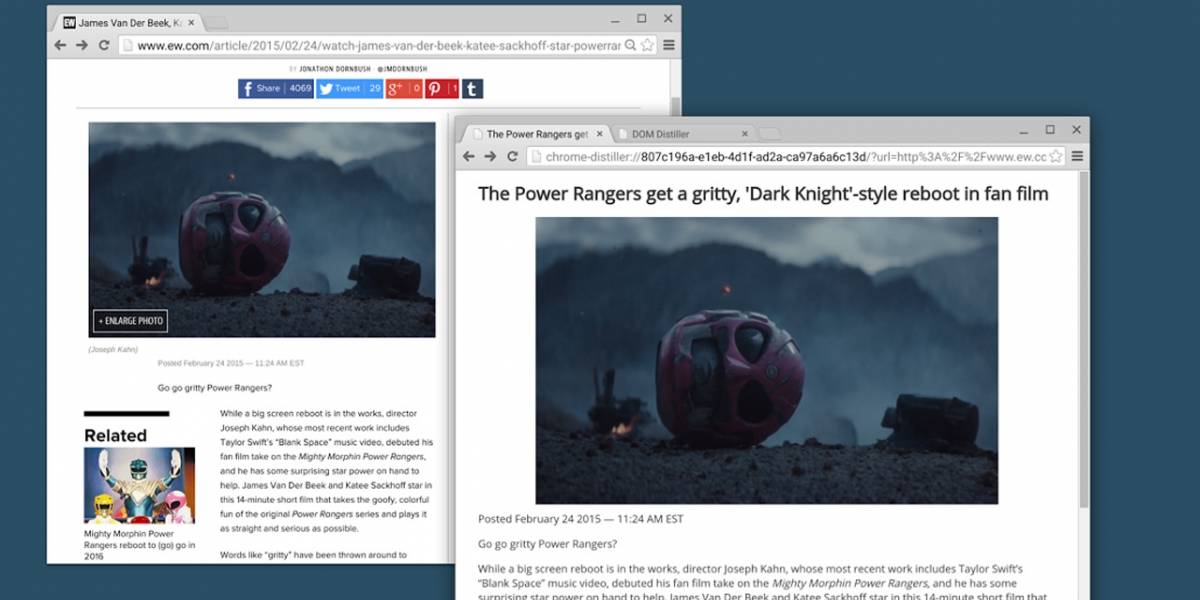Minimize the distiller window

[x=1023, y=130]
